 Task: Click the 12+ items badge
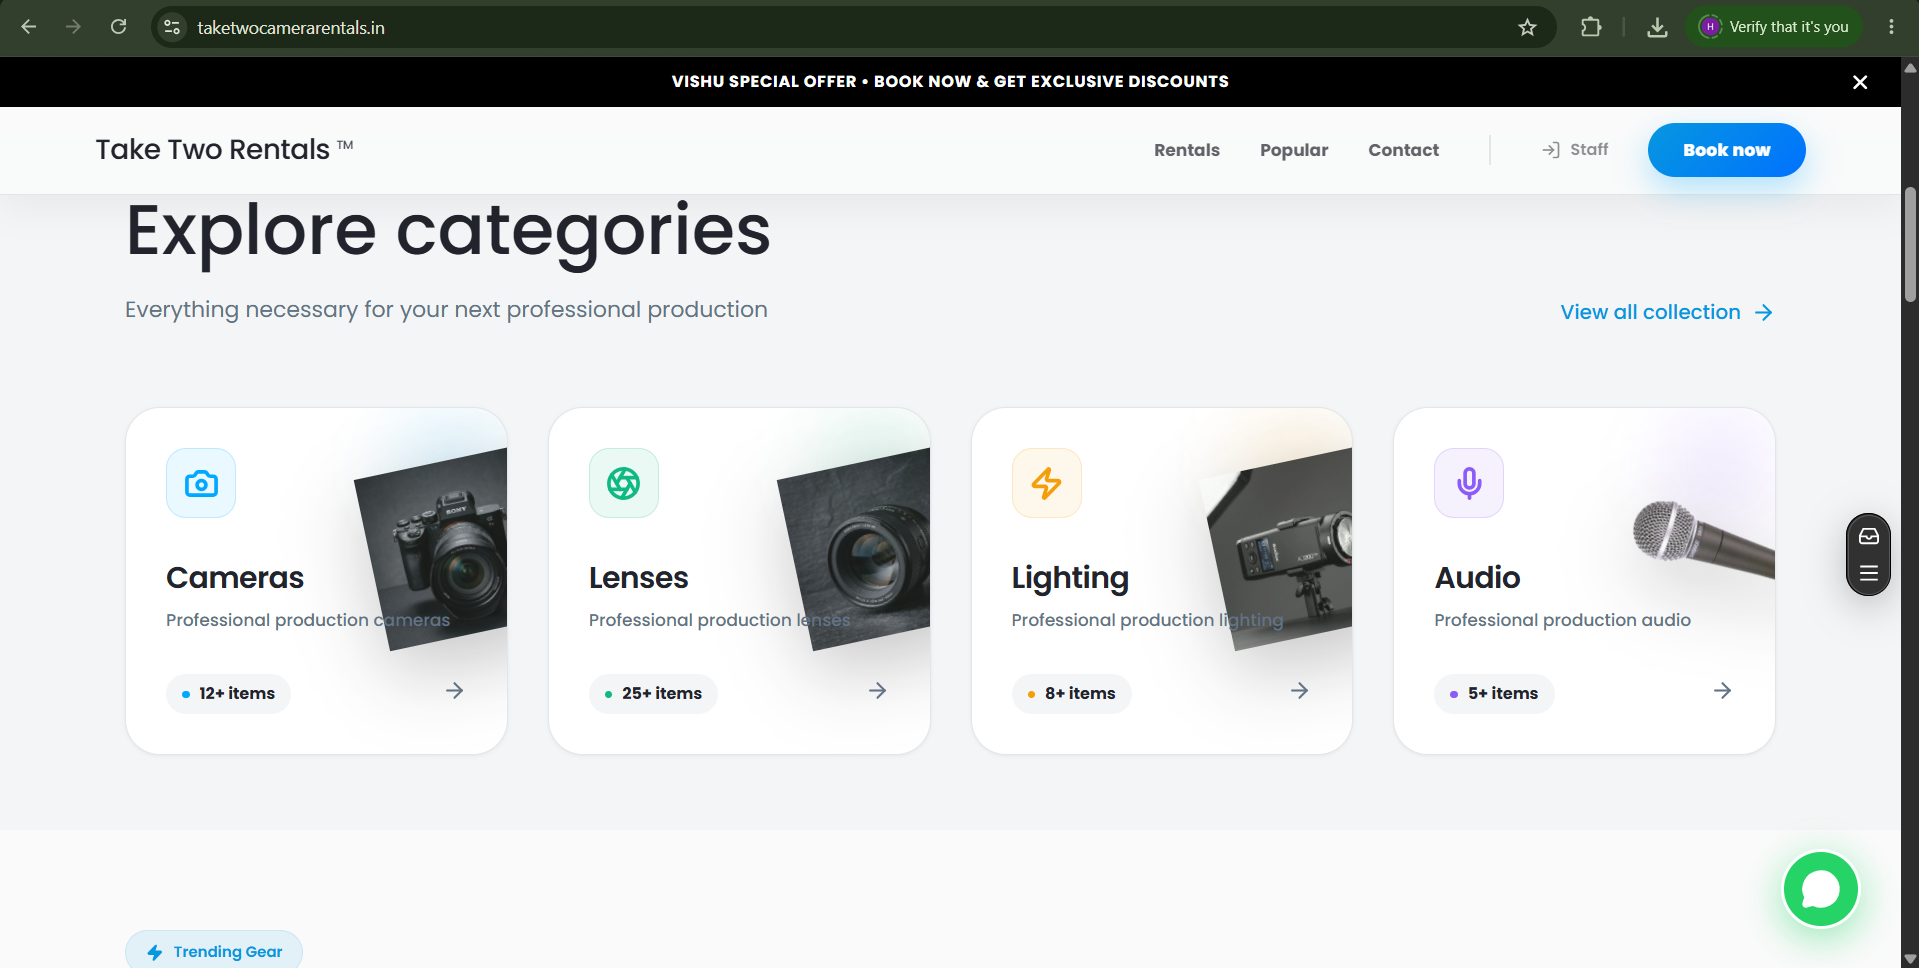tap(228, 693)
